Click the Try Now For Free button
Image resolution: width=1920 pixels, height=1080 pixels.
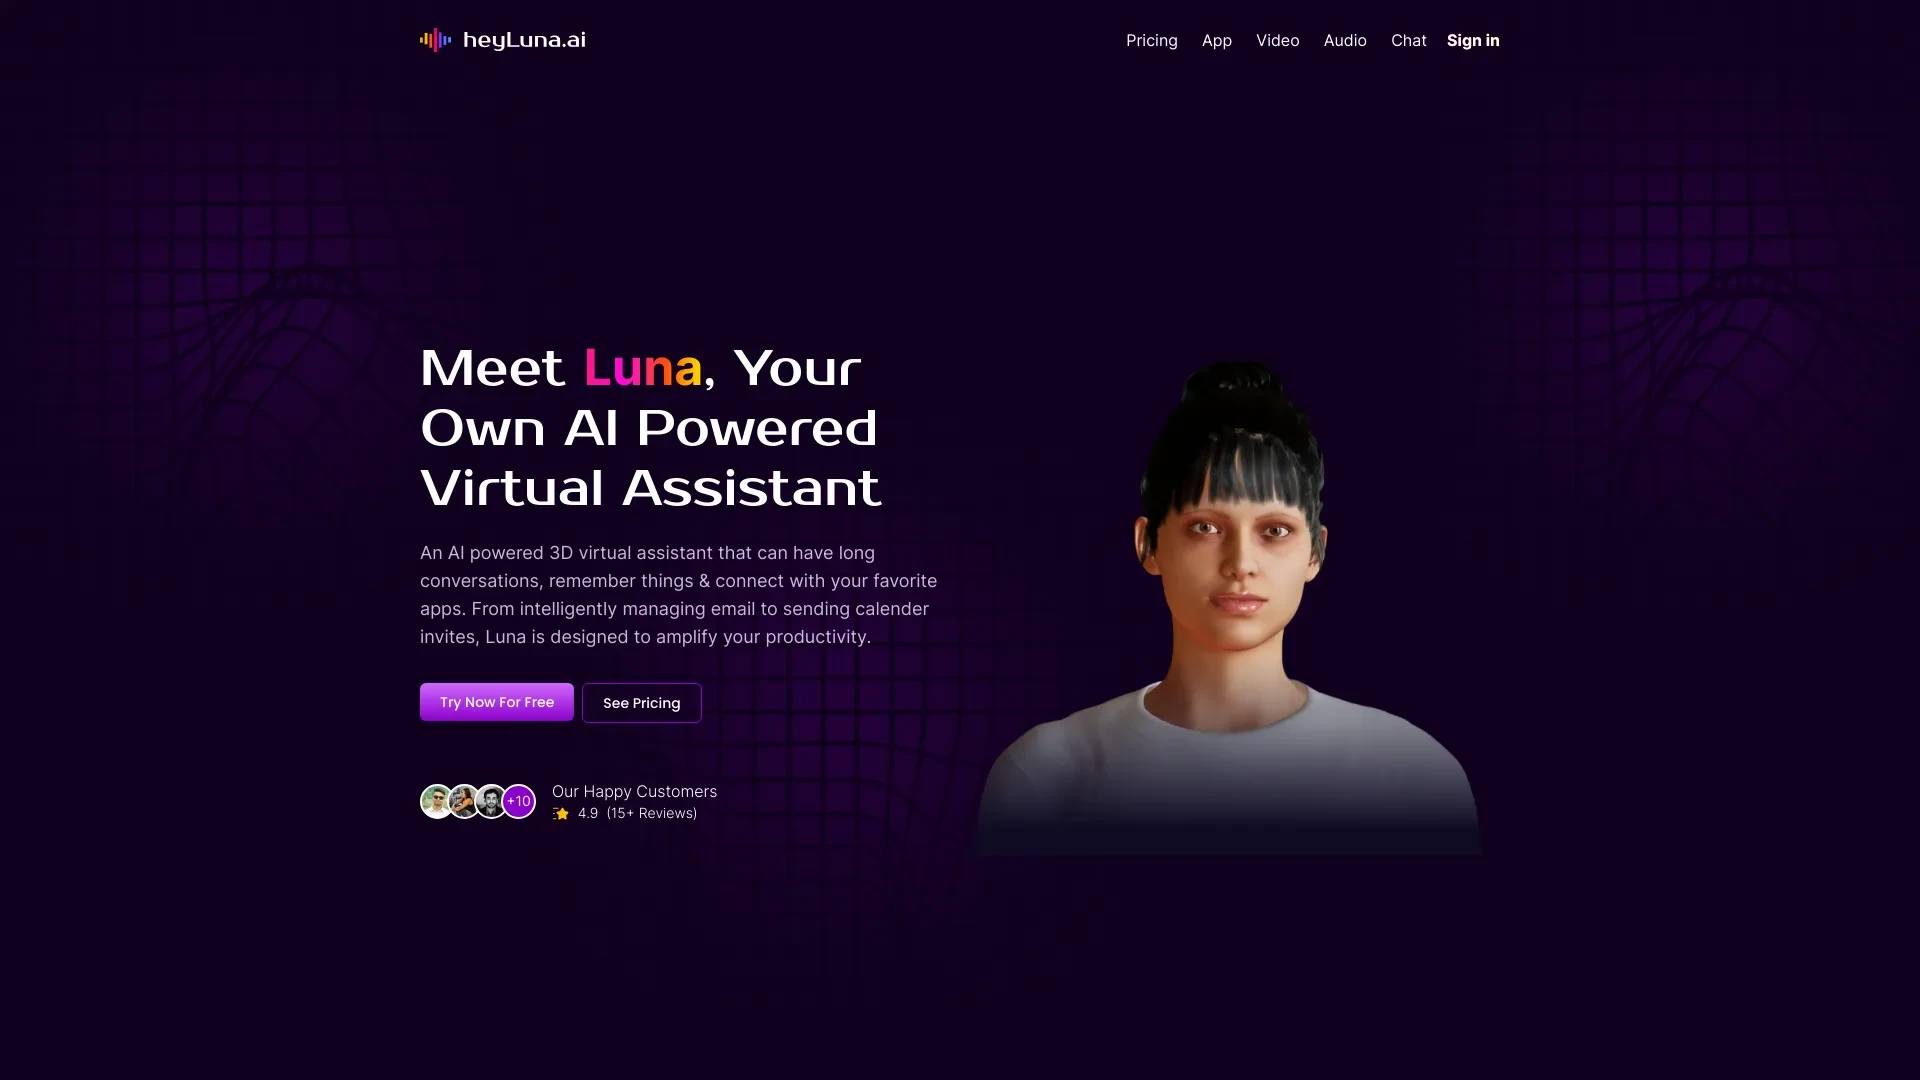(x=497, y=702)
